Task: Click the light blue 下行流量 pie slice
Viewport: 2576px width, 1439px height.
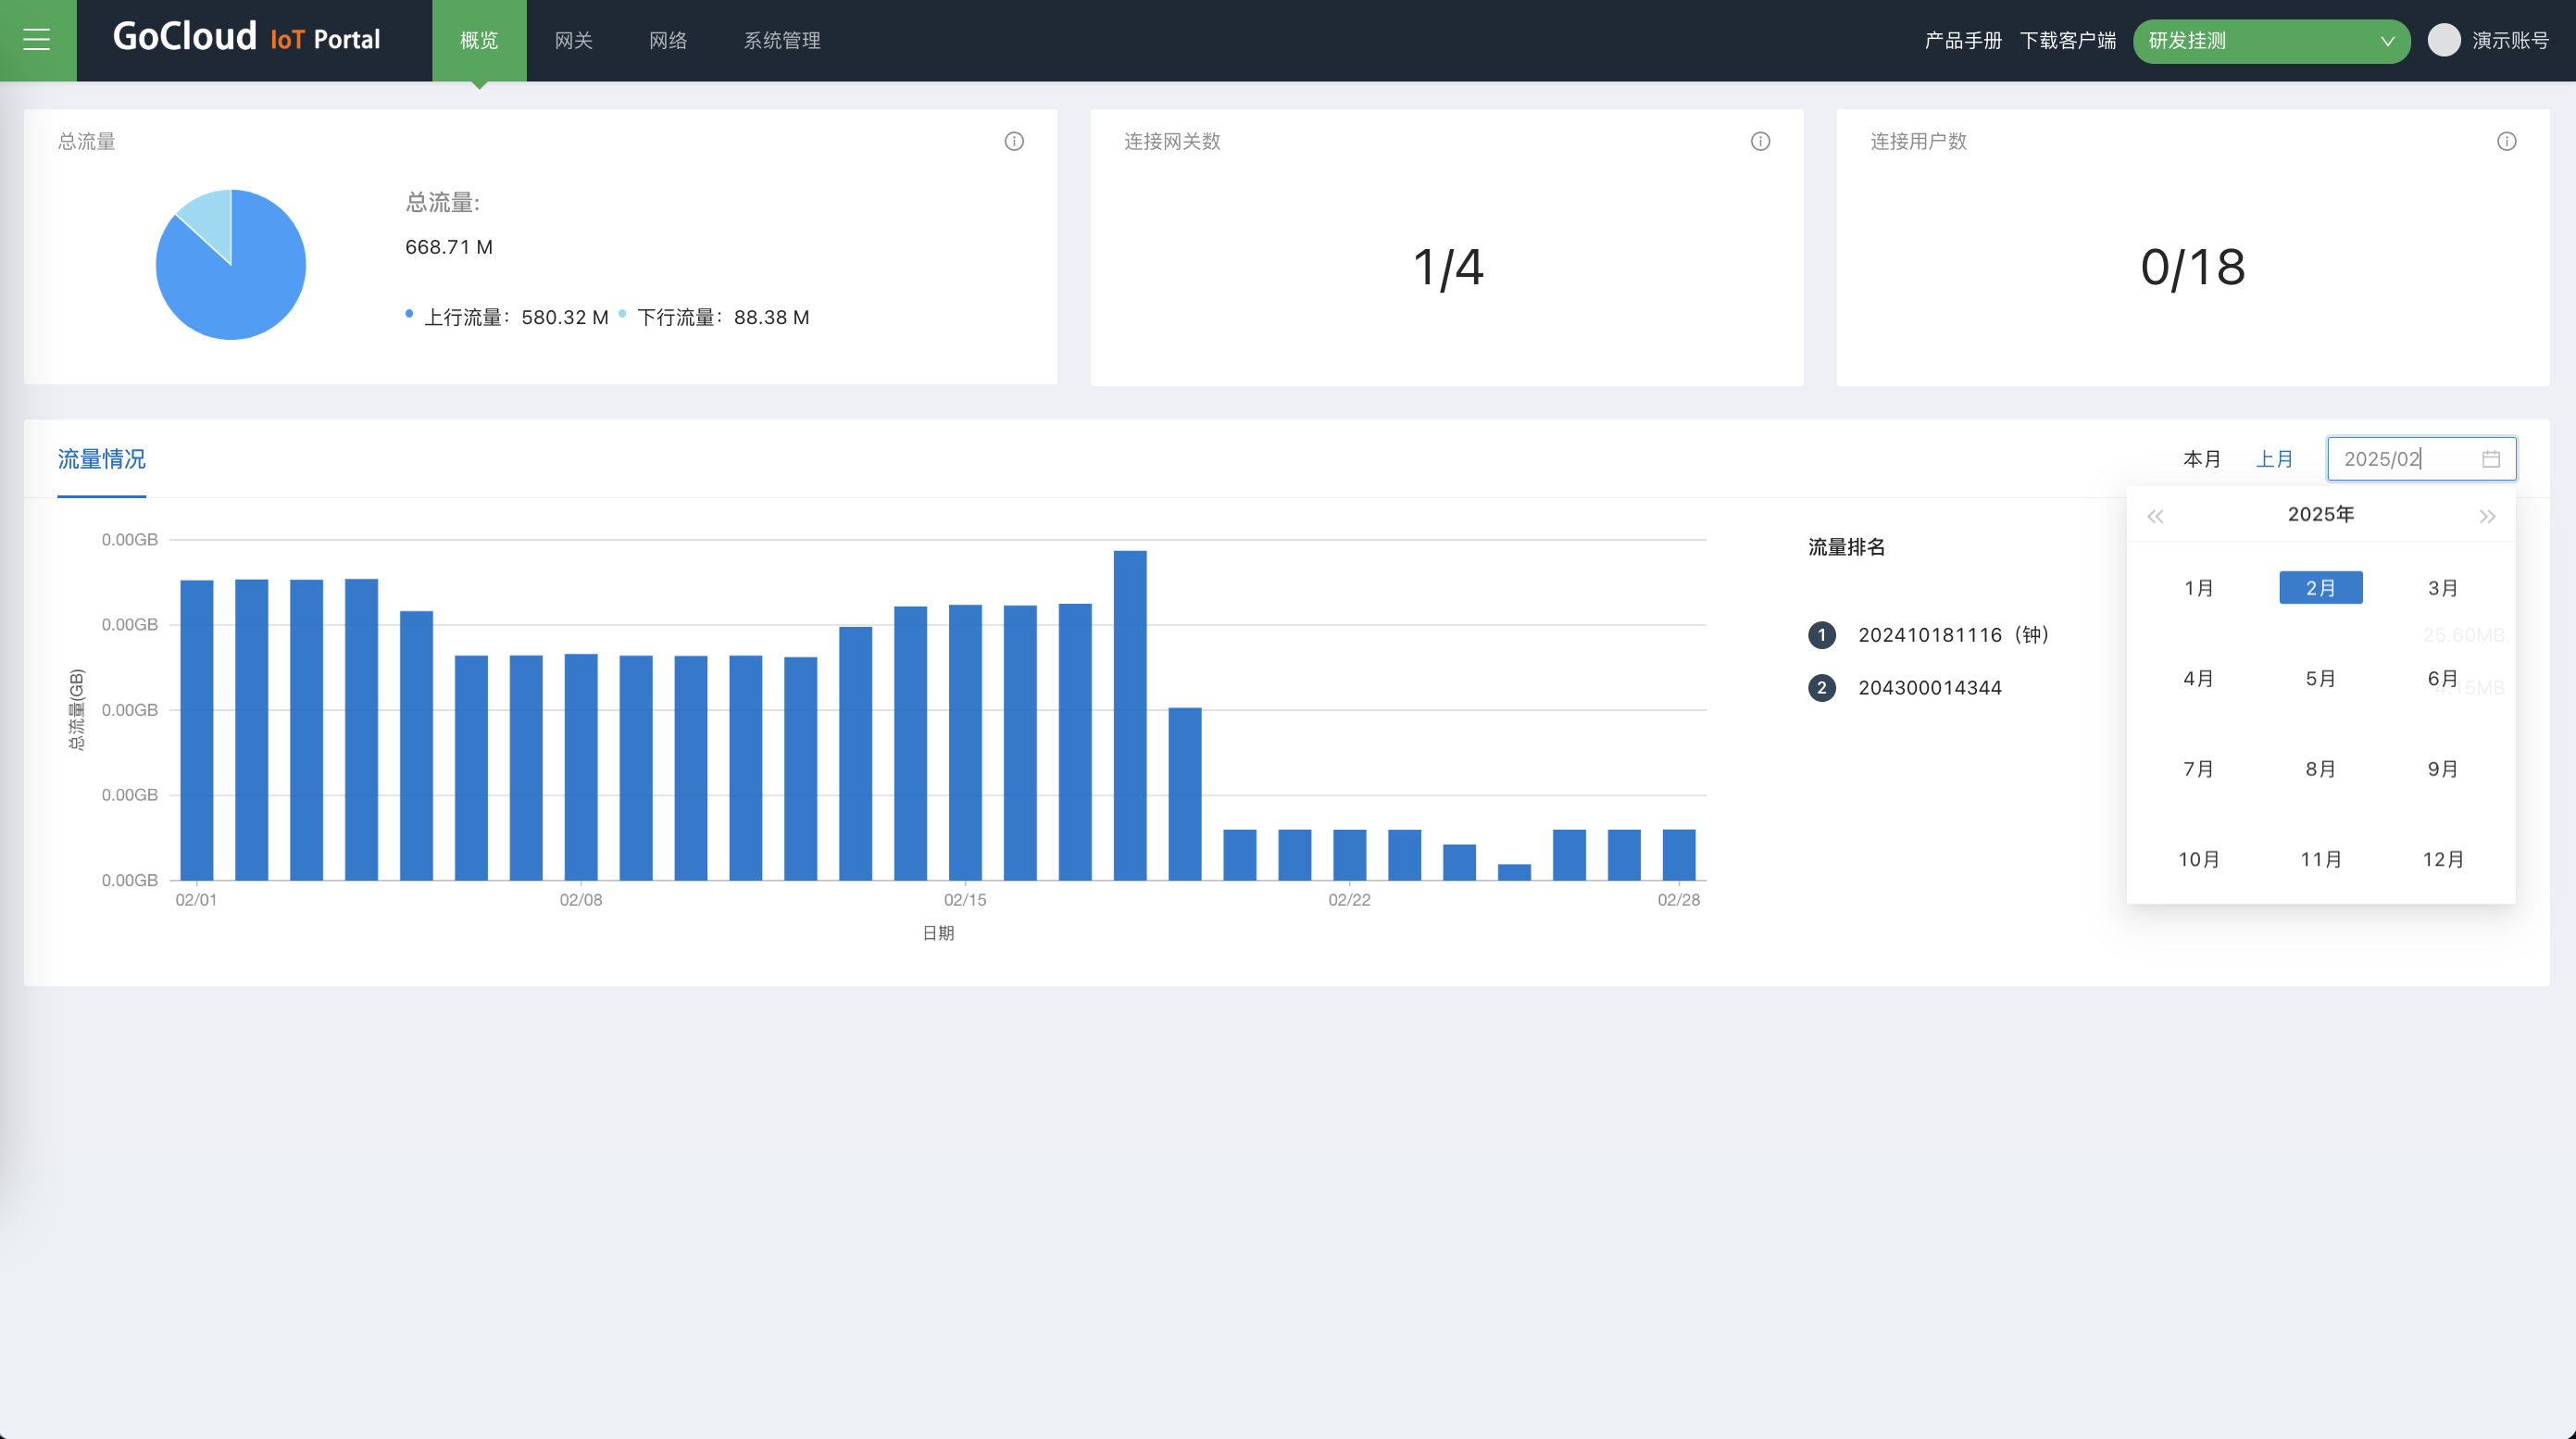Action: coord(210,217)
